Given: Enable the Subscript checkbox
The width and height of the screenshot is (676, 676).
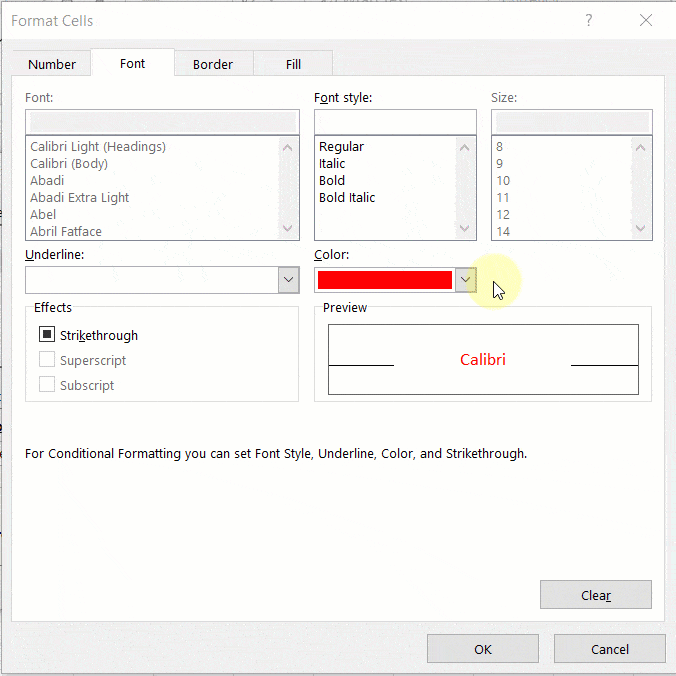Looking at the screenshot, I should [x=47, y=385].
